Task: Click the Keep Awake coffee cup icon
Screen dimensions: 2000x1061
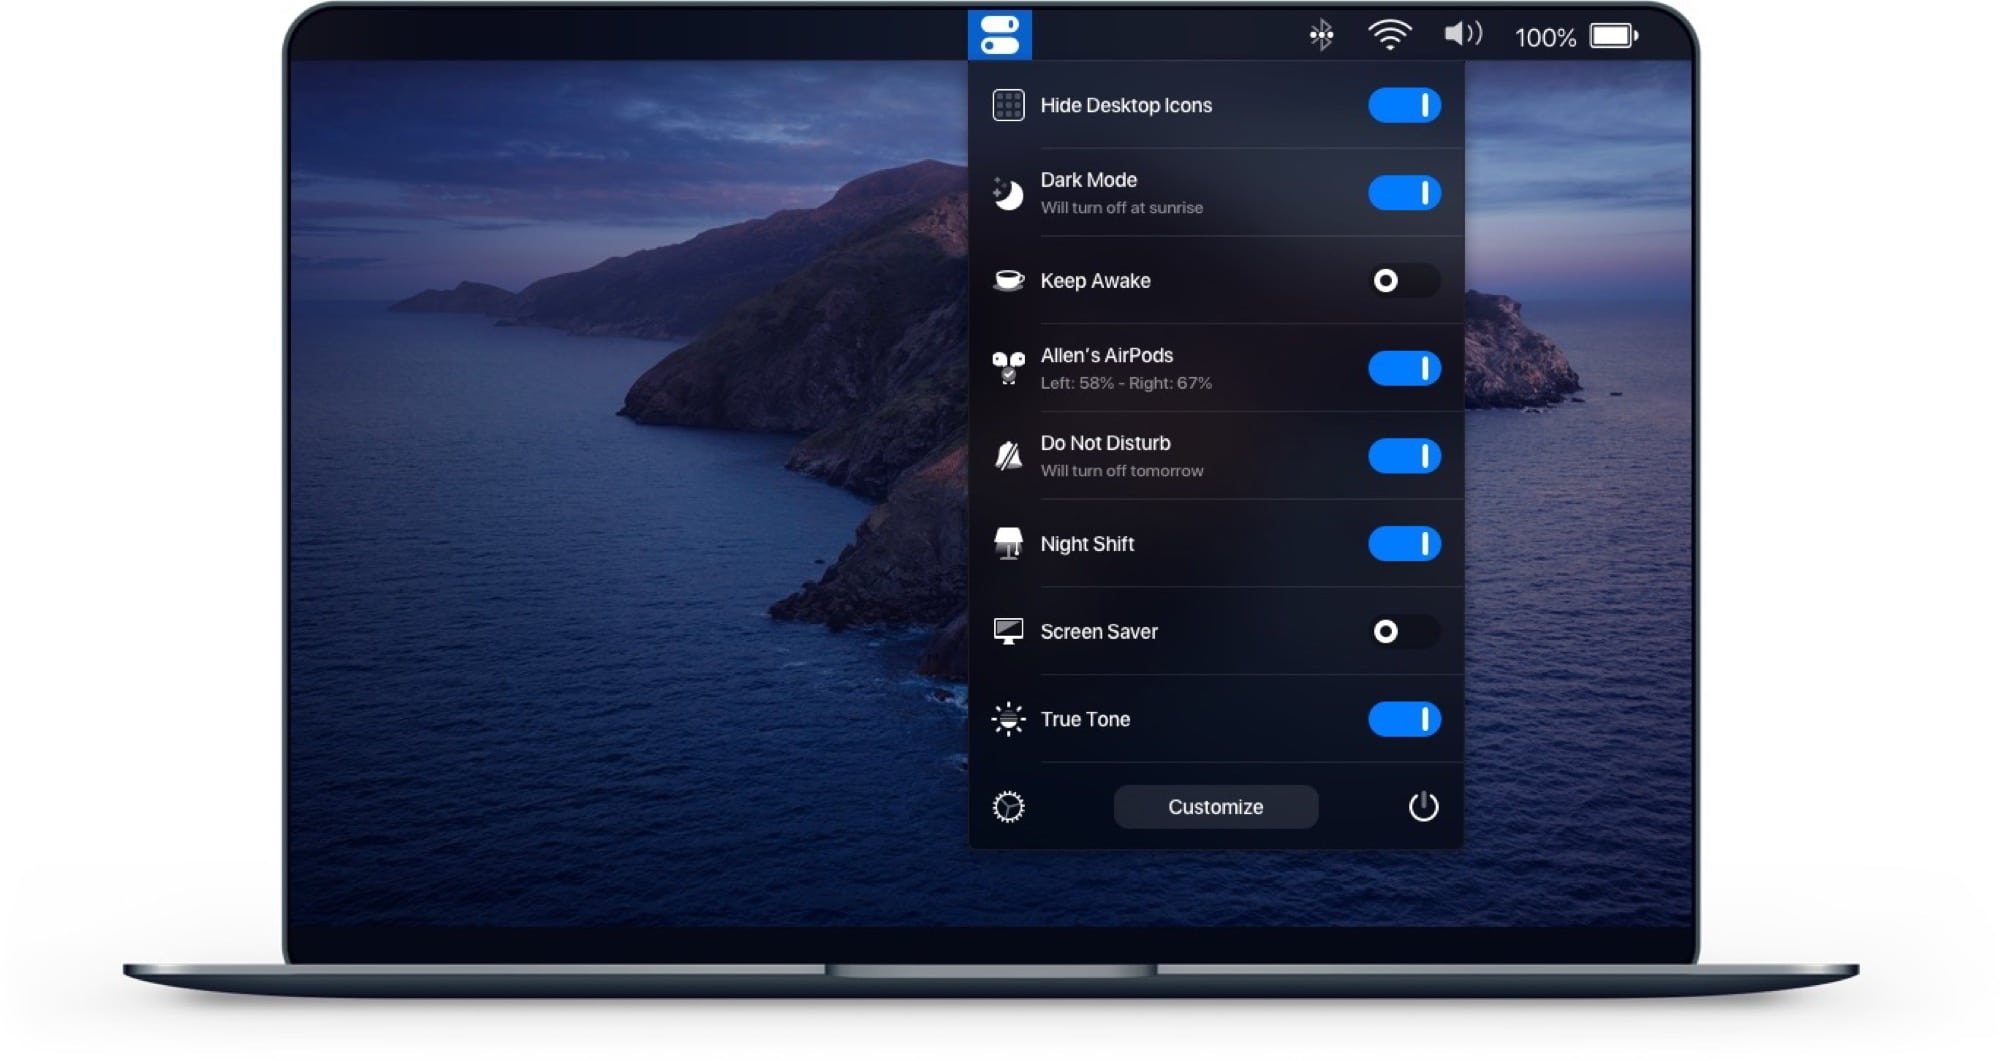Action: [x=1009, y=281]
